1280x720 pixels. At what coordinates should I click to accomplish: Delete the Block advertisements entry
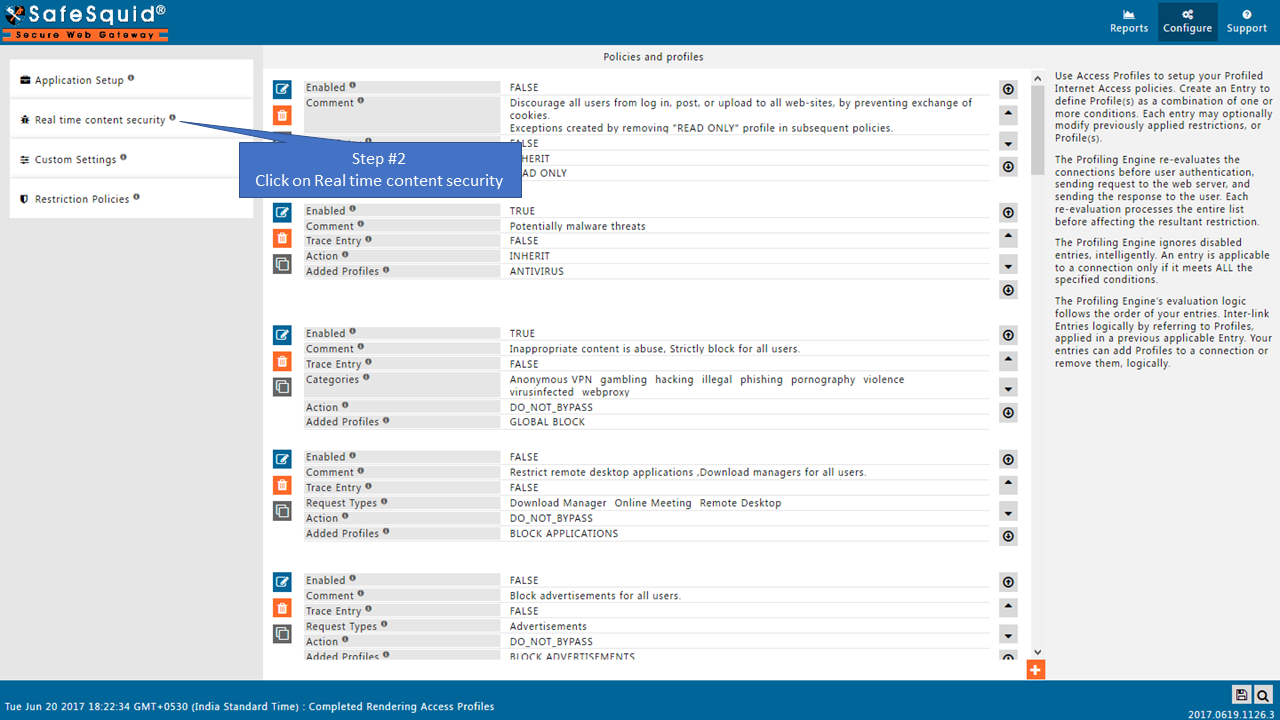pyautogui.click(x=282, y=608)
